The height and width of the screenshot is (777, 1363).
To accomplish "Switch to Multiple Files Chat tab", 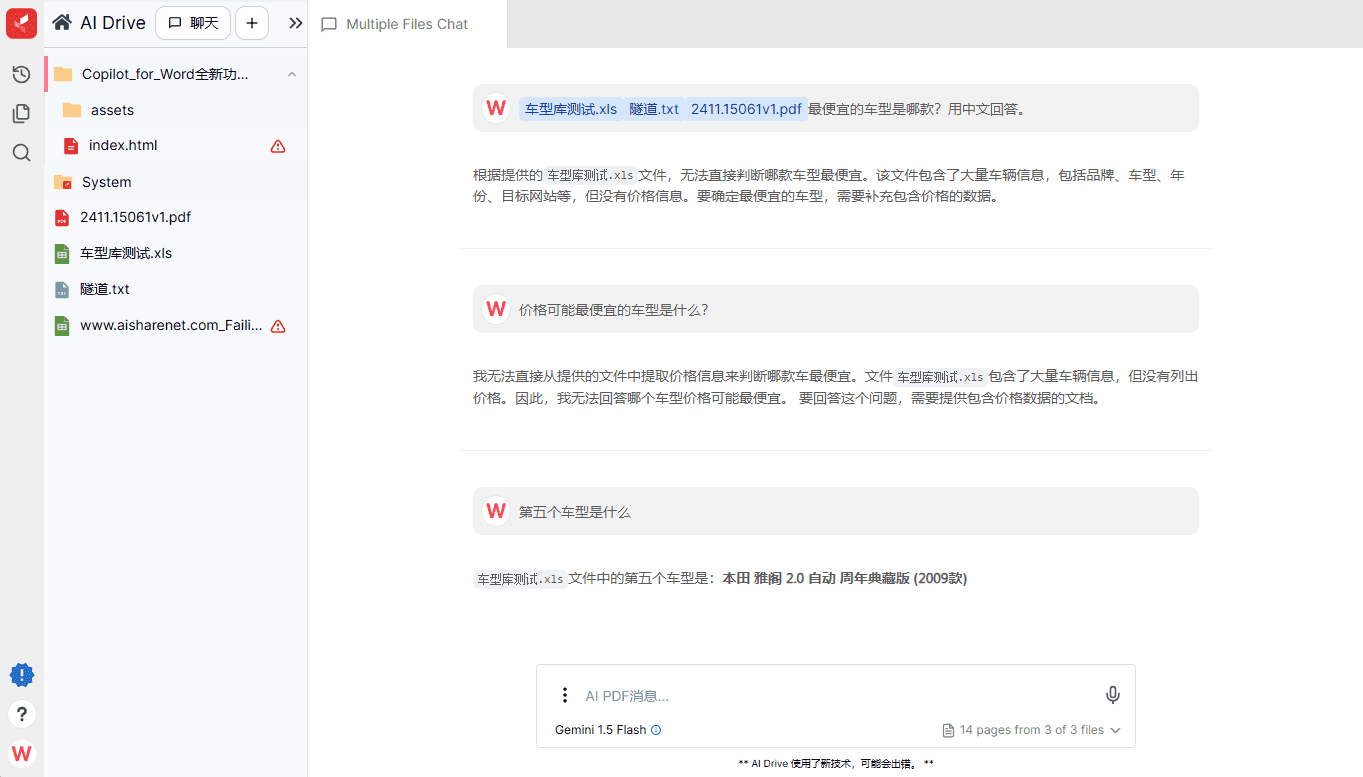I will (407, 24).
